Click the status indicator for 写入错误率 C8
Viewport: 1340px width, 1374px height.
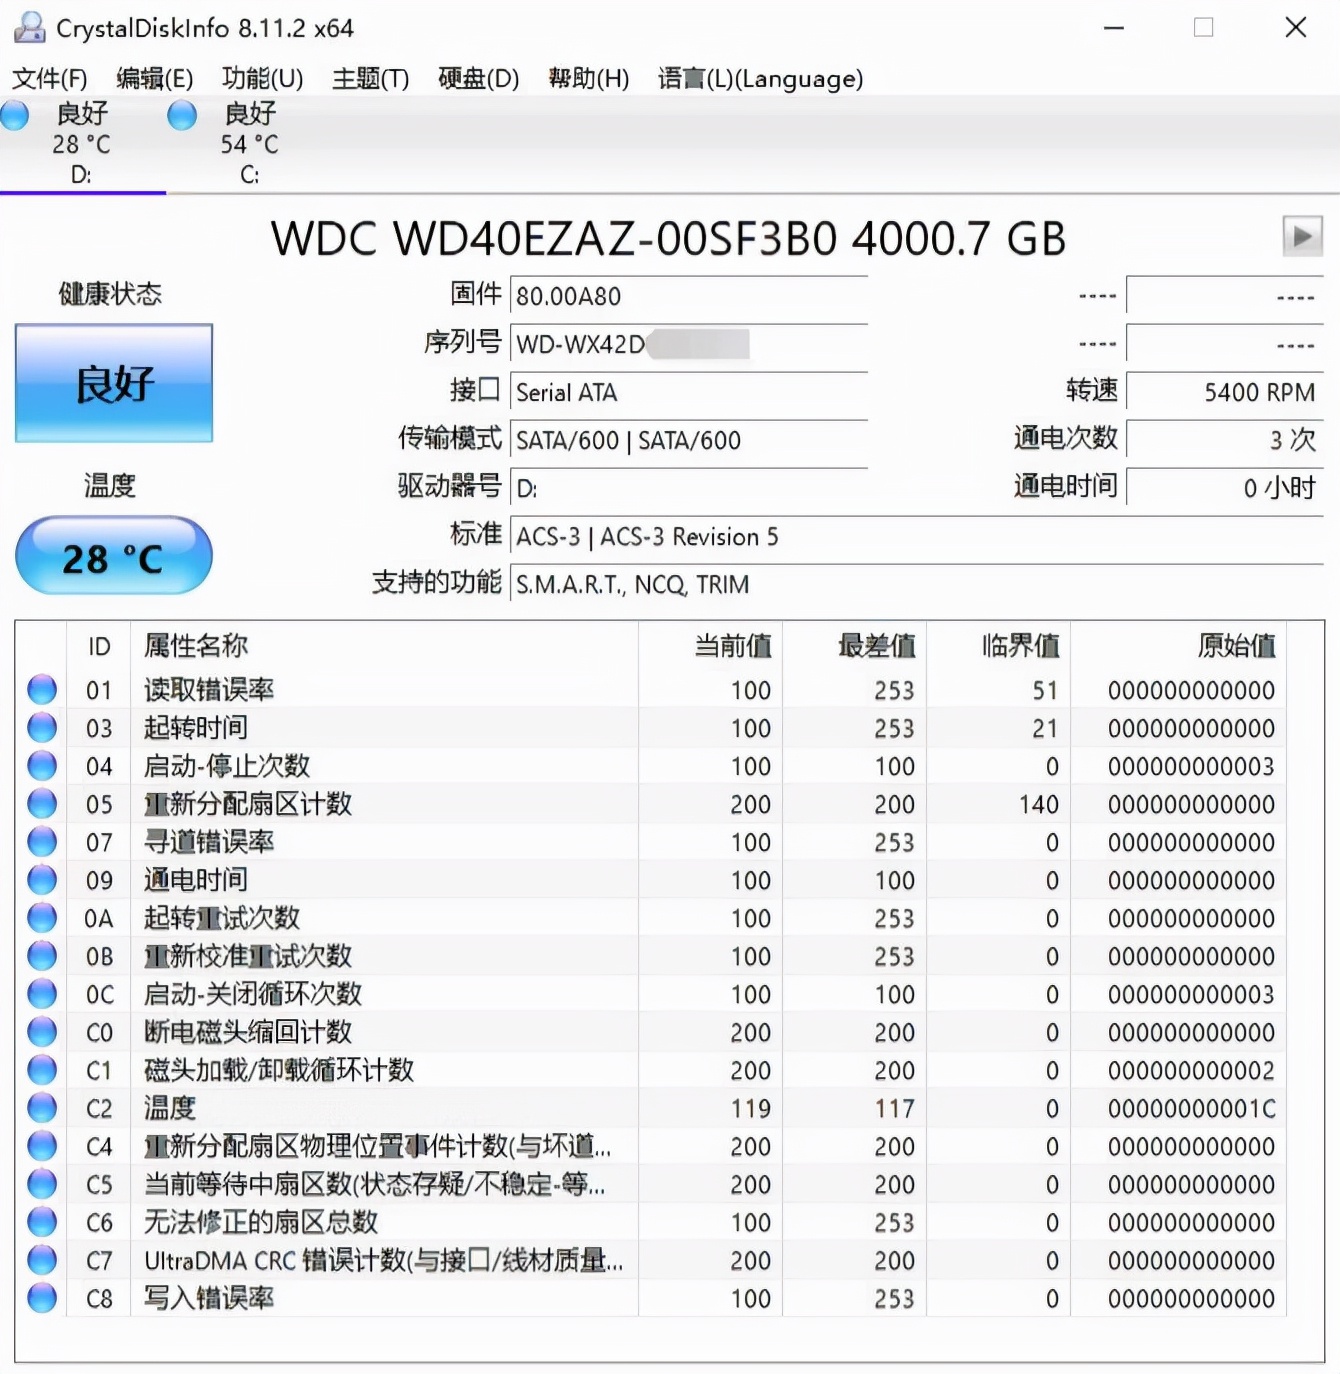tap(42, 1297)
